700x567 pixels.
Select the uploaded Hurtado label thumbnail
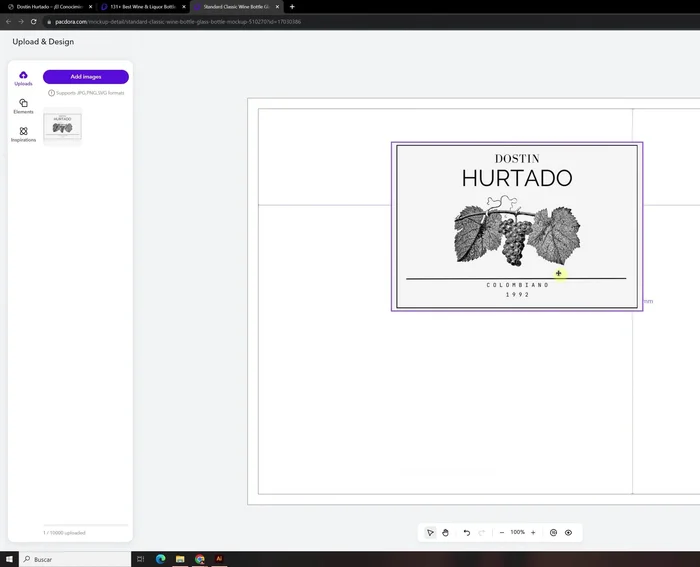pyautogui.click(x=62, y=126)
